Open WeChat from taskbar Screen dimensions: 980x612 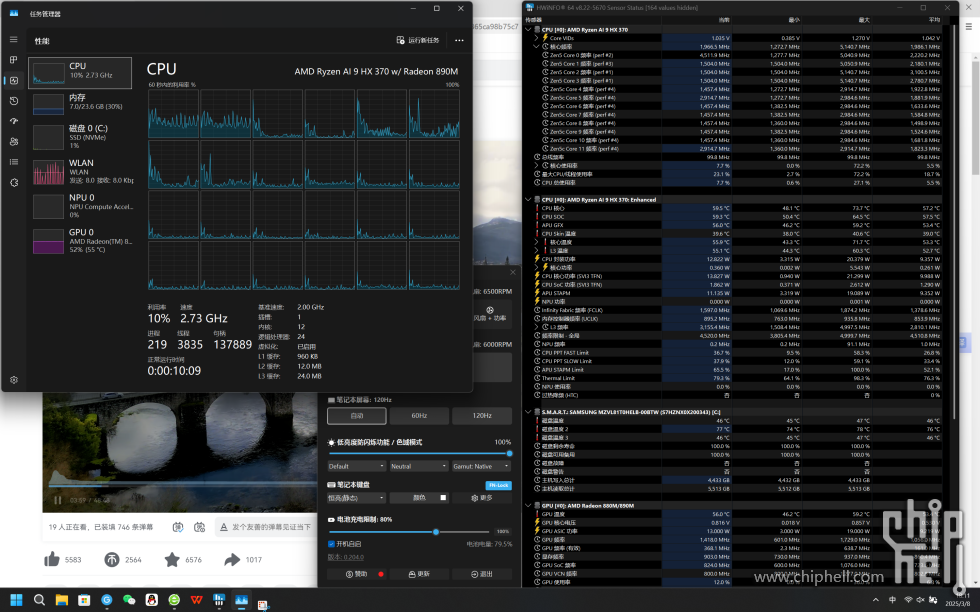(x=129, y=600)
